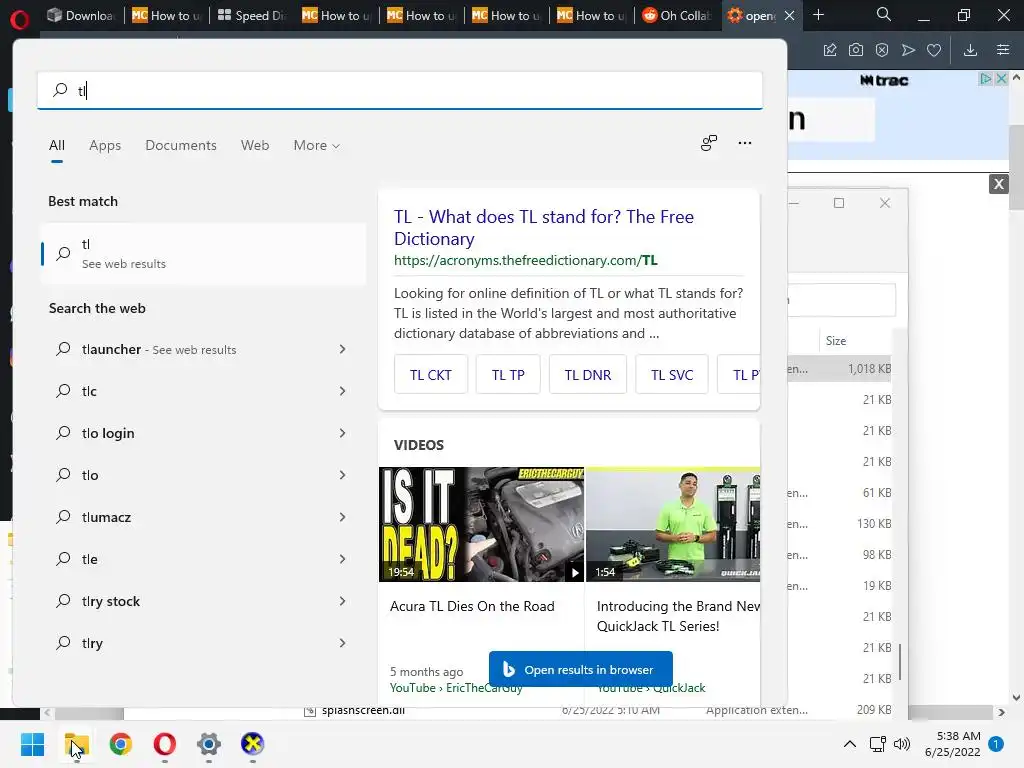Open acronyms.thefreedictionary.com URL link
The height and width of the screenshot is (768, 1024).
[526, 261]
